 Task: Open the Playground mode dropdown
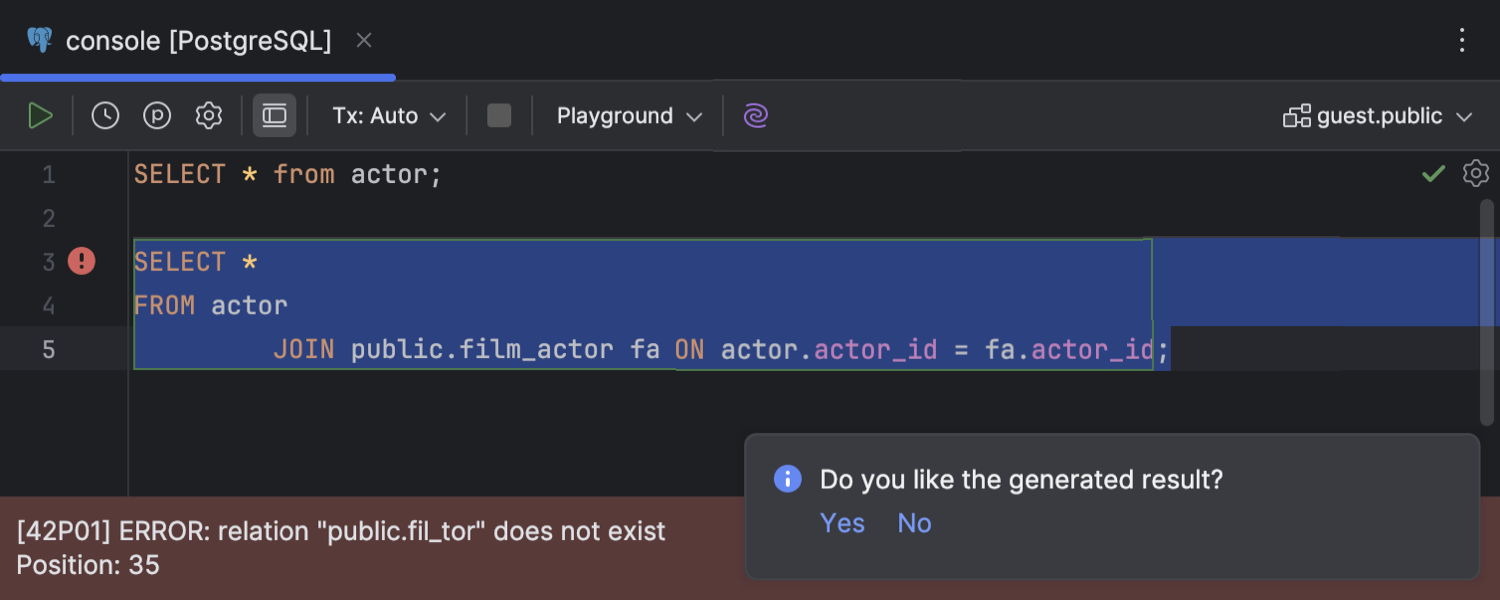click(629, 116)
